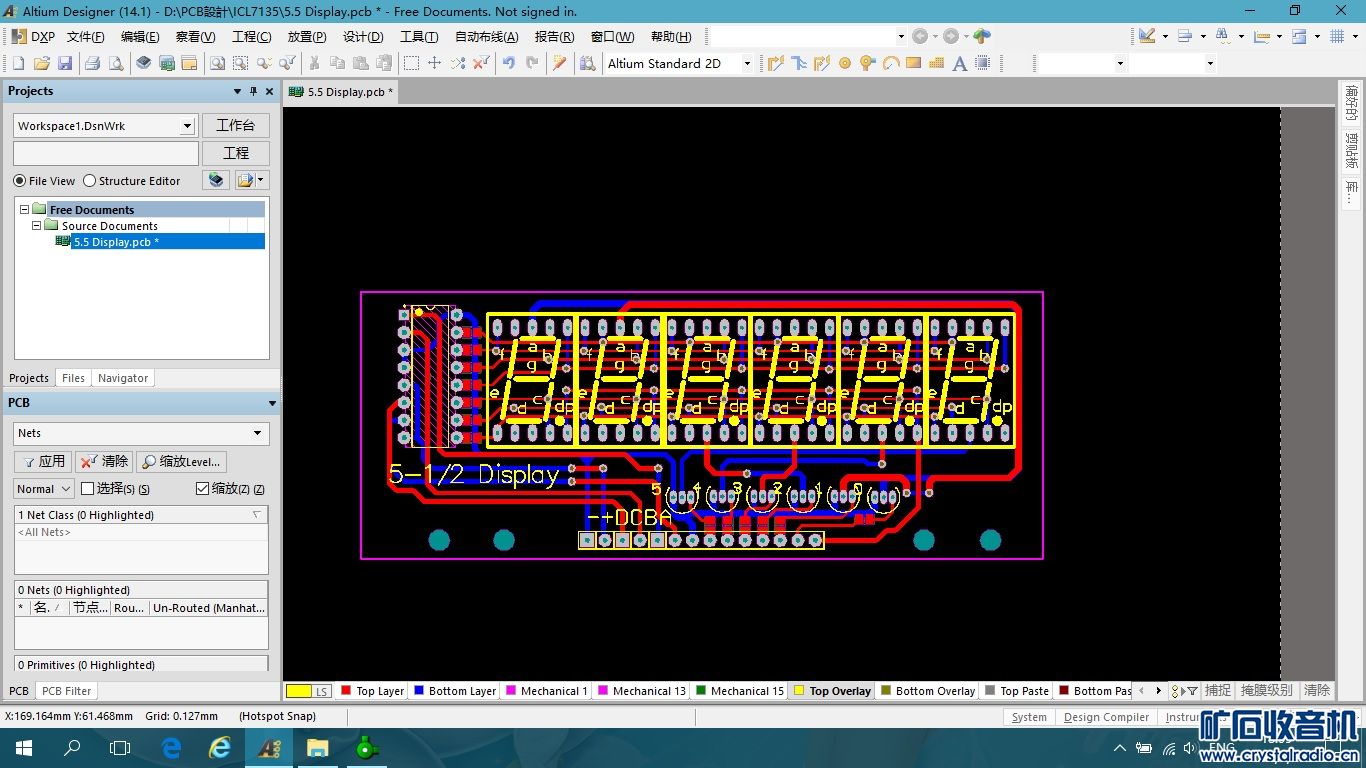
Task: Click the interactive routing tool icon
Action: [x=775, y=63]
